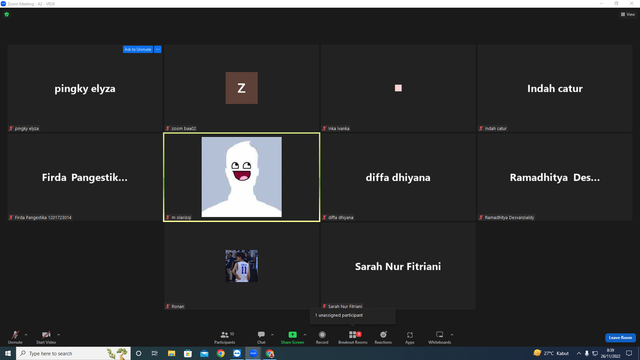Open the Apps panel

[410, 337]
